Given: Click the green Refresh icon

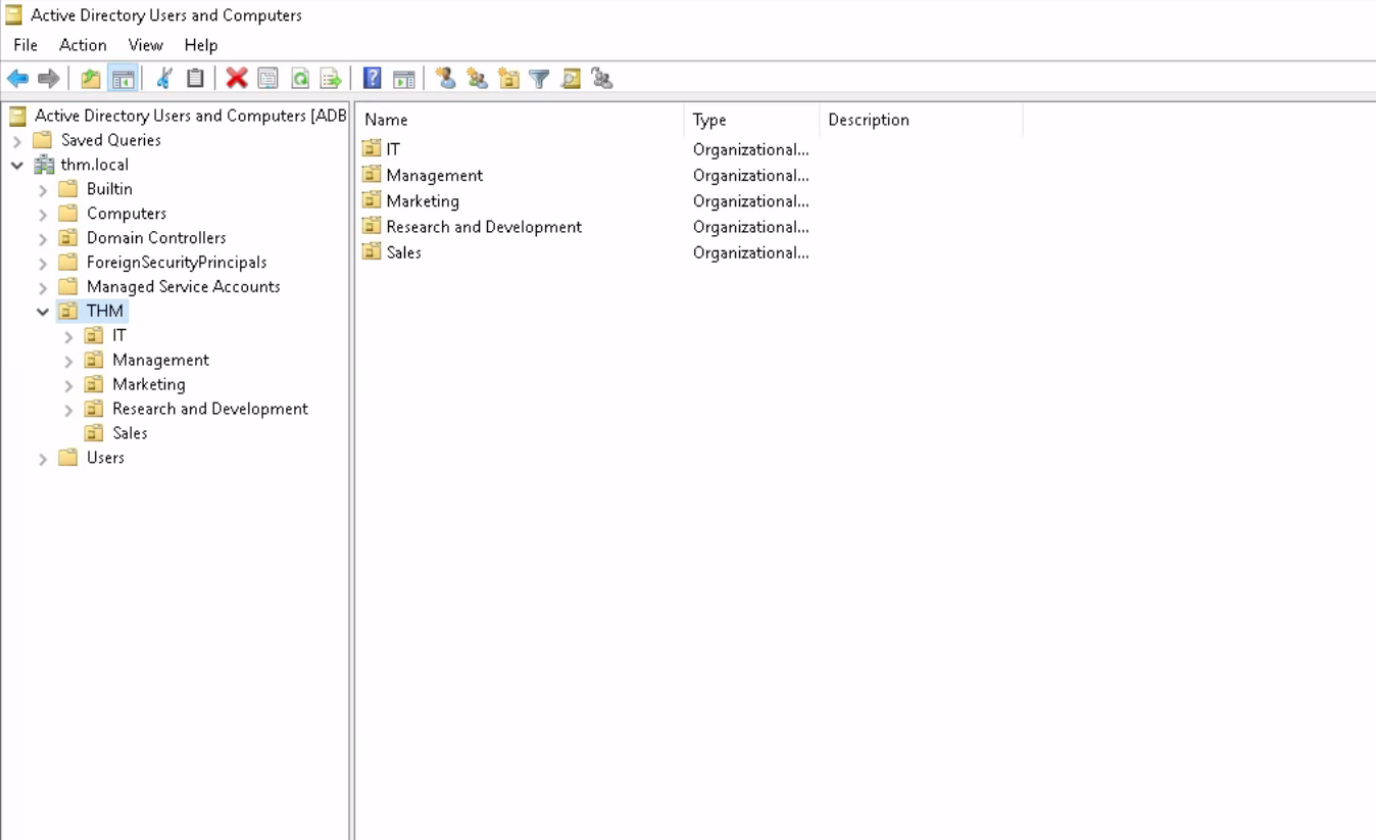Looking at the screenshot, I should pos(299,78).
